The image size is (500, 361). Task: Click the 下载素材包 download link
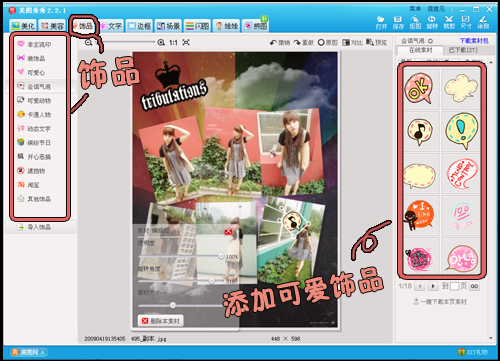pos(474,41)
